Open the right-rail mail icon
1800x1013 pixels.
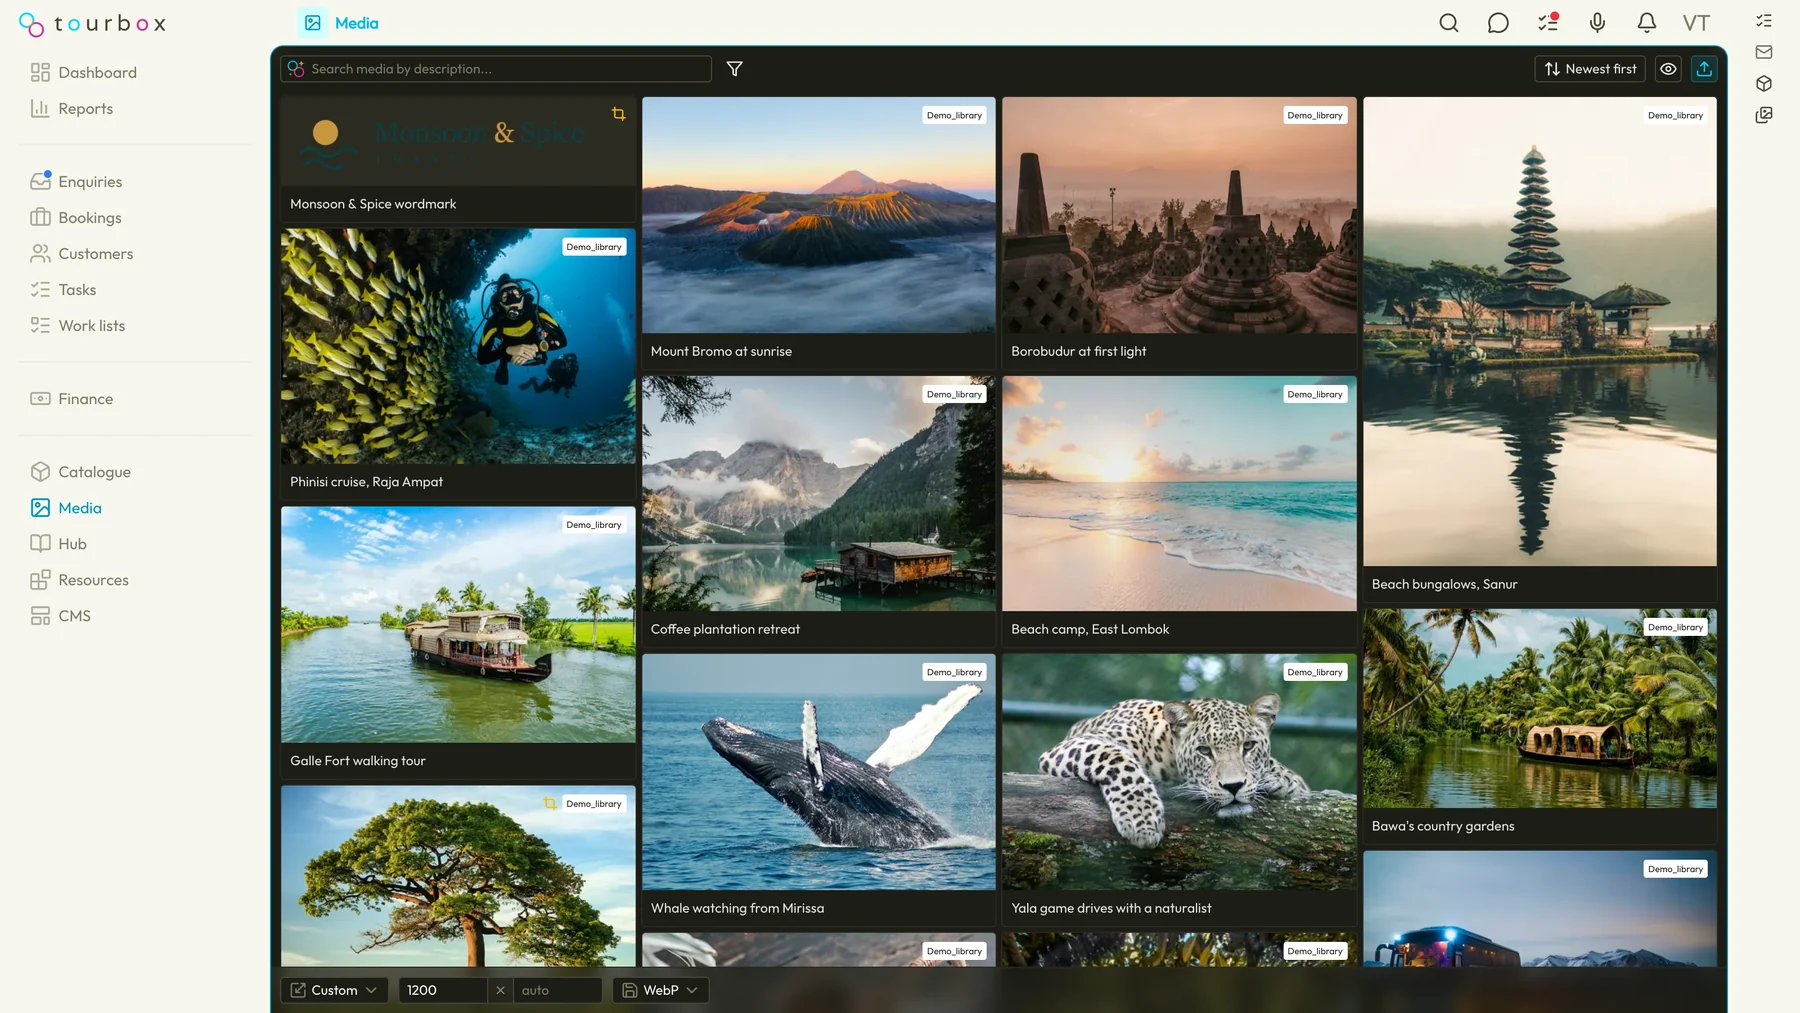1764,52
